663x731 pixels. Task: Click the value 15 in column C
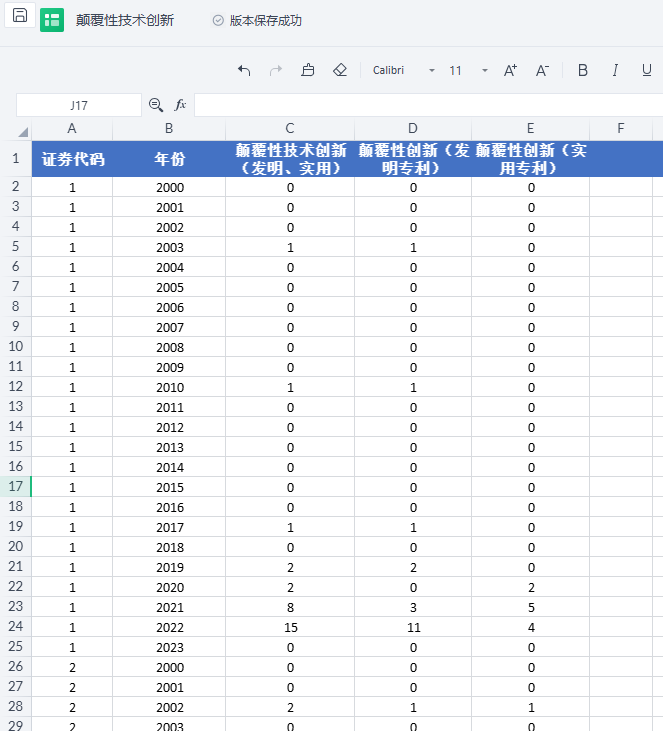coord(290,627)
